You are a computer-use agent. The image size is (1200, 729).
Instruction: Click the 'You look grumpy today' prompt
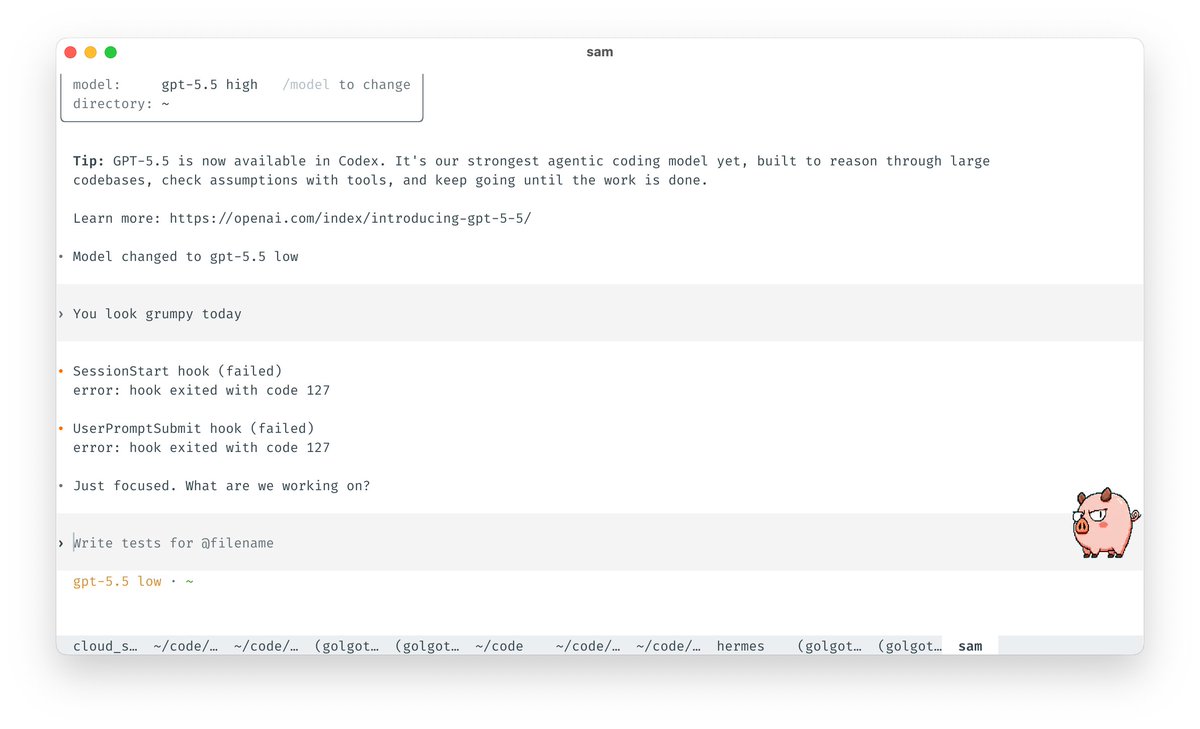(x=157, y=314)
